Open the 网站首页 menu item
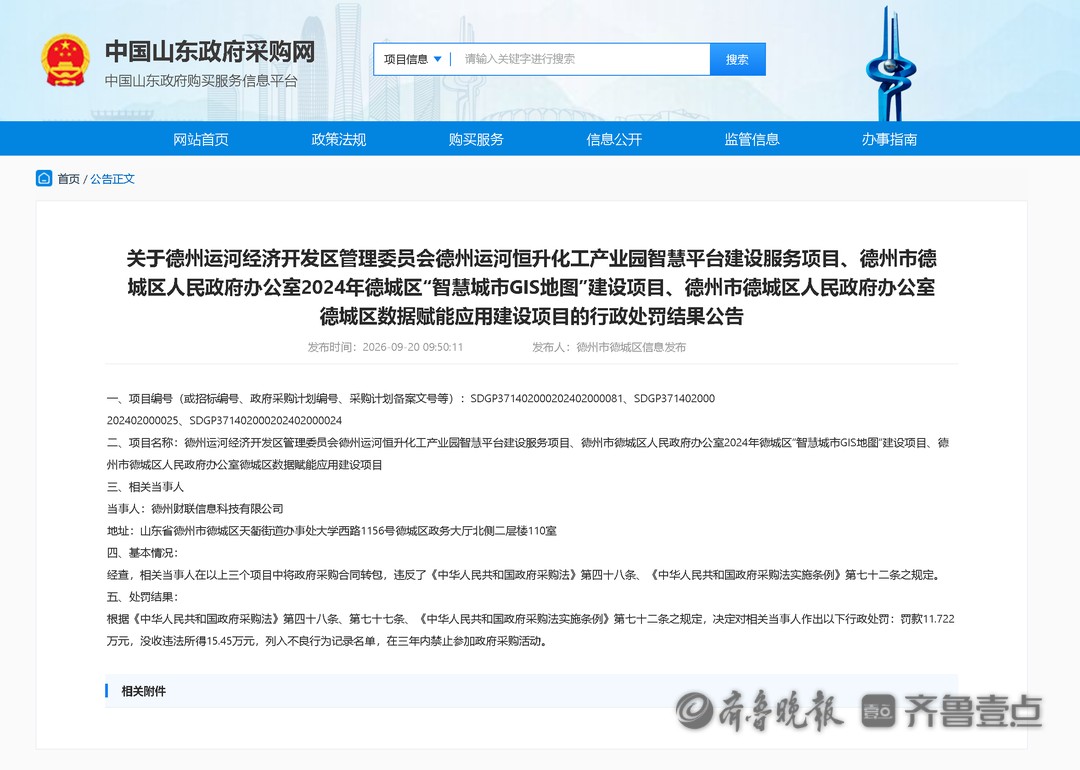1080x770 pixels. point(200,139)
